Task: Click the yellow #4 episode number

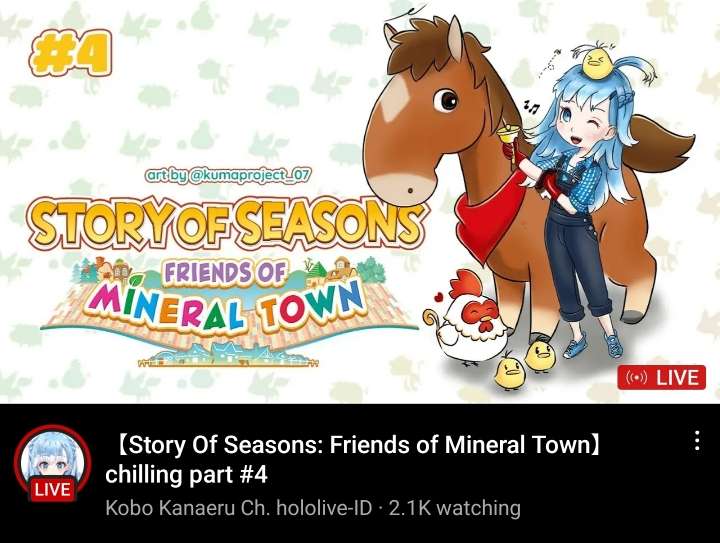Action: point(71,53)
